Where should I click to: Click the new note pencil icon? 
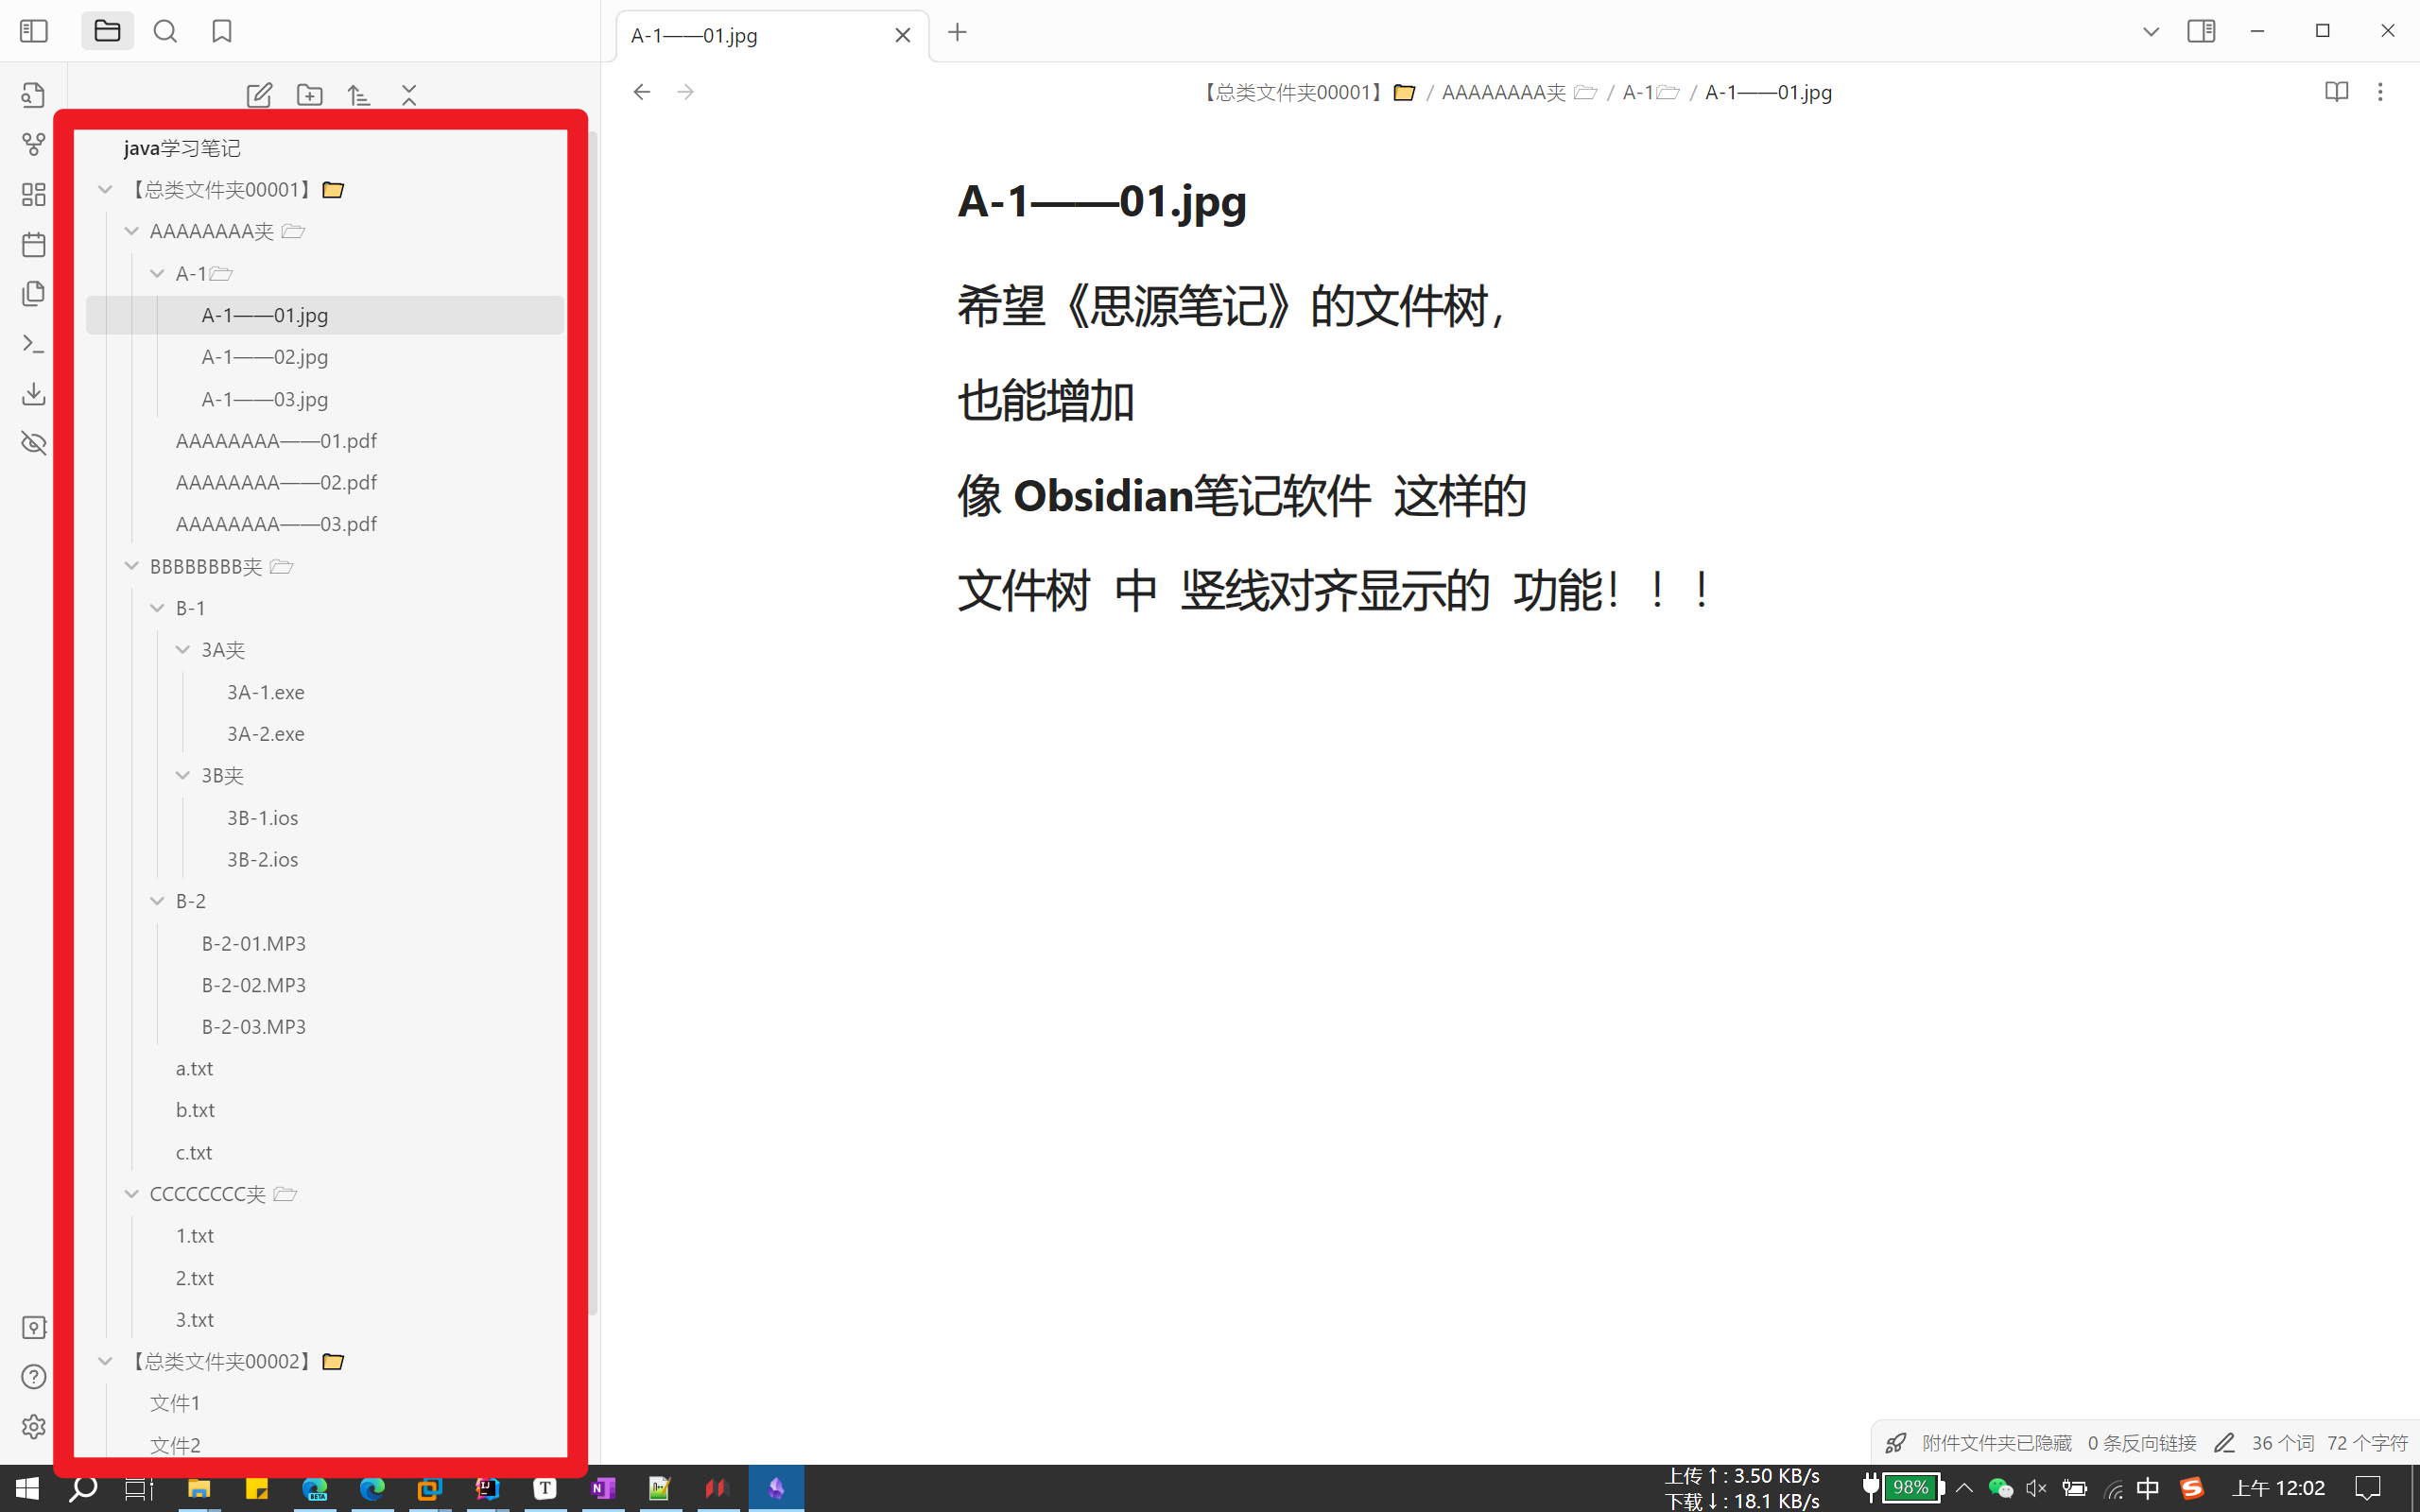pyautogui.click(x=259, y=95)
